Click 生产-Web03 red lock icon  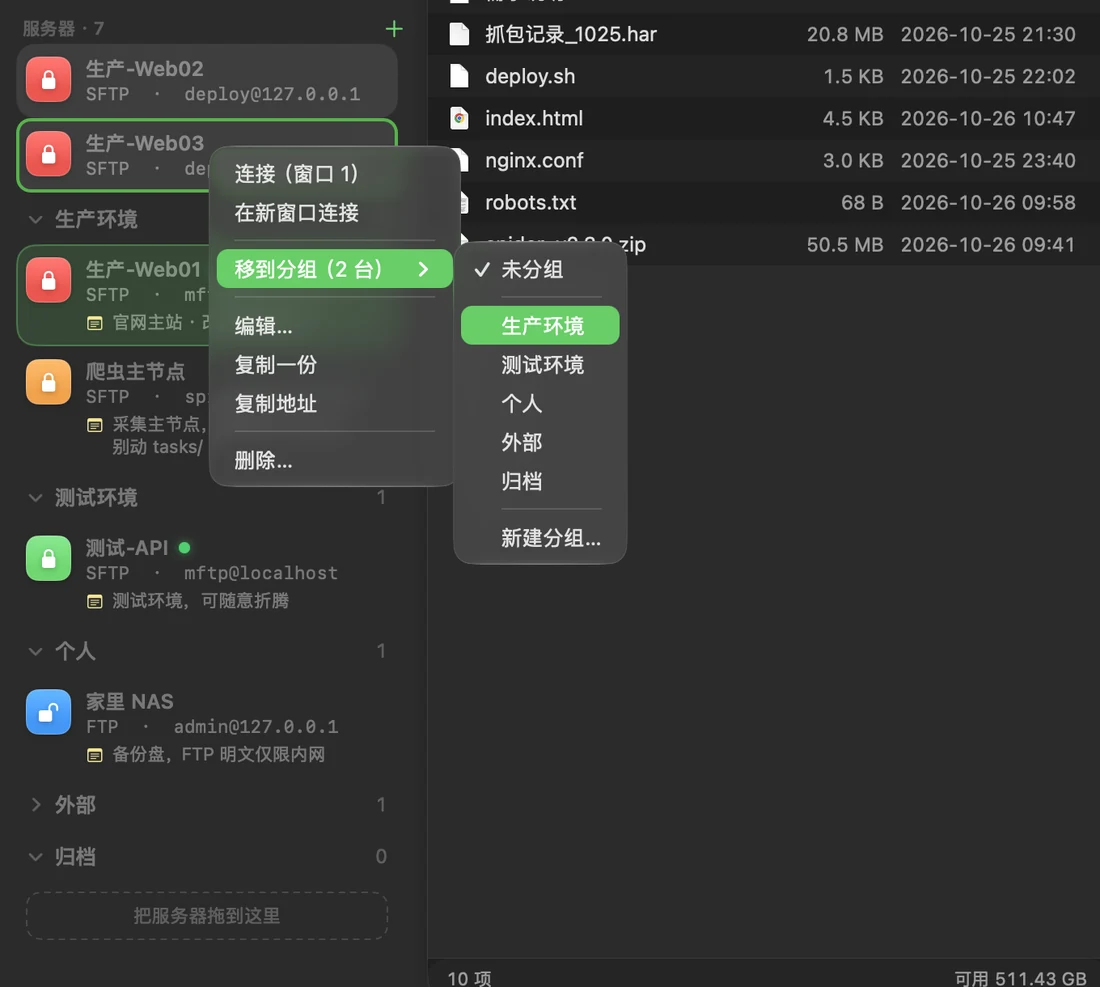click(48, 154)
